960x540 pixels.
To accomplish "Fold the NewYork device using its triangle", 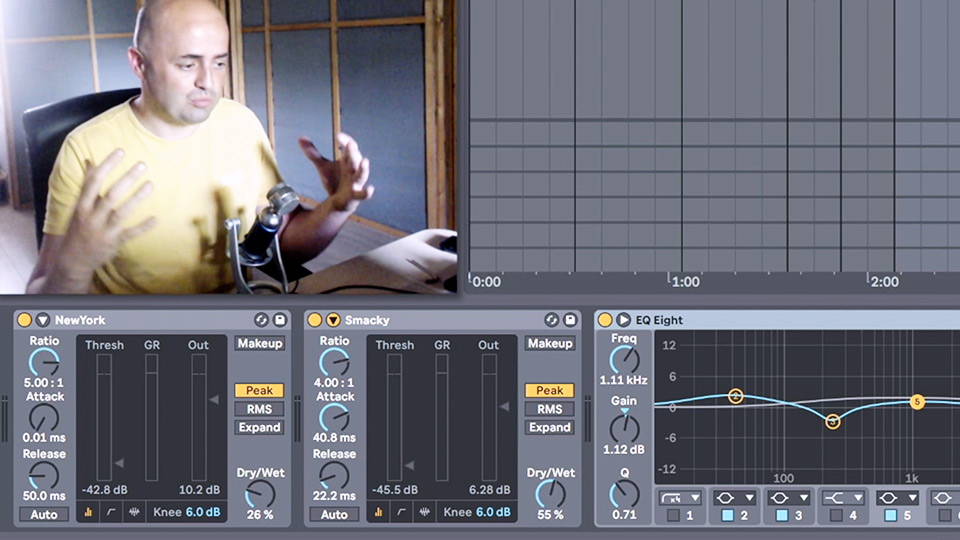I will (x=42, y=320).
